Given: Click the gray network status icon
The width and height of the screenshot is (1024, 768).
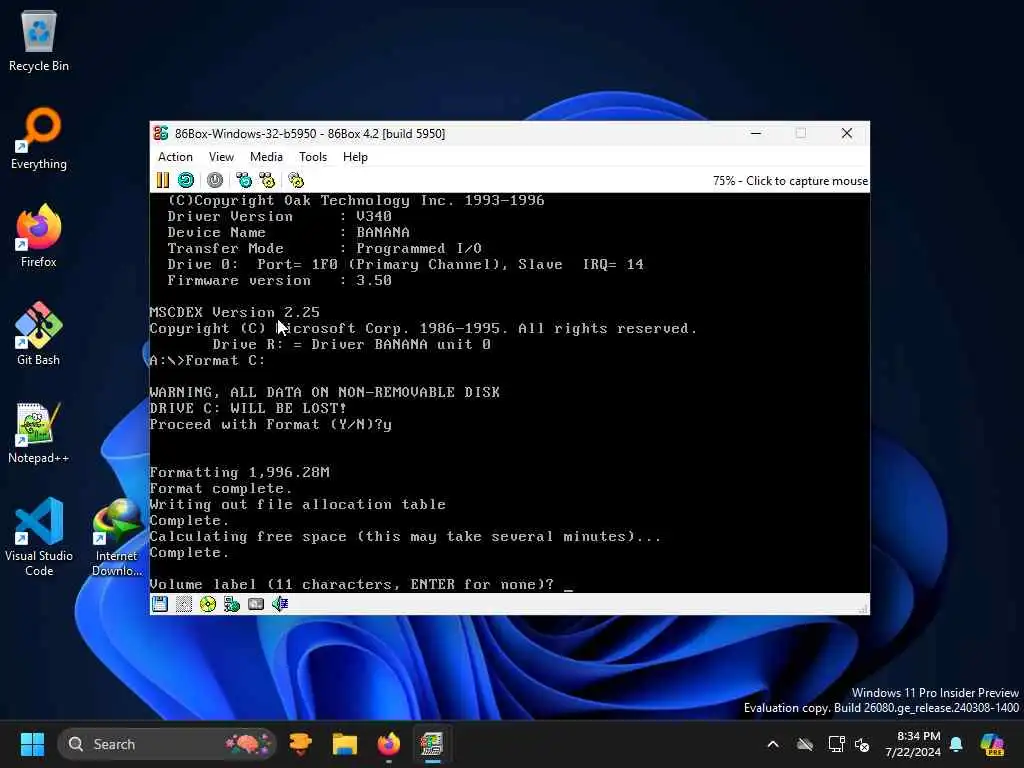Looking at the screenshot, I should [256, 604].
